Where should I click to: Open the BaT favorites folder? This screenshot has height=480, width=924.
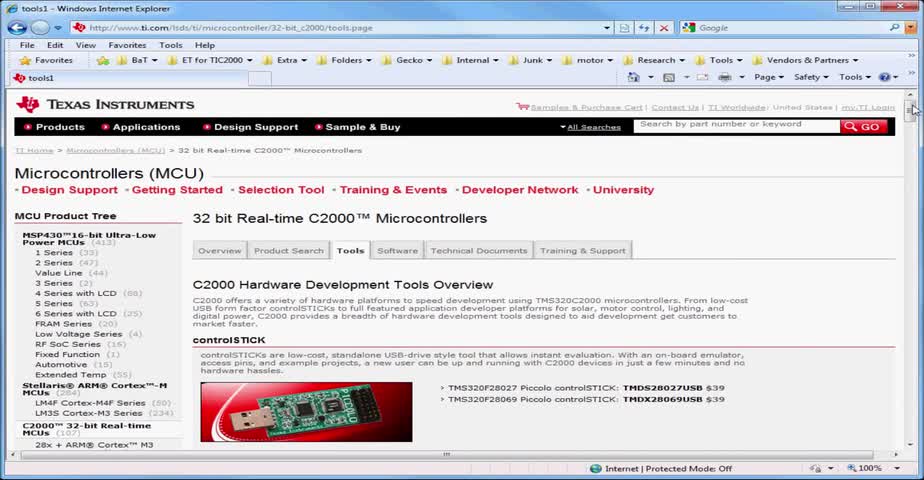137,60
